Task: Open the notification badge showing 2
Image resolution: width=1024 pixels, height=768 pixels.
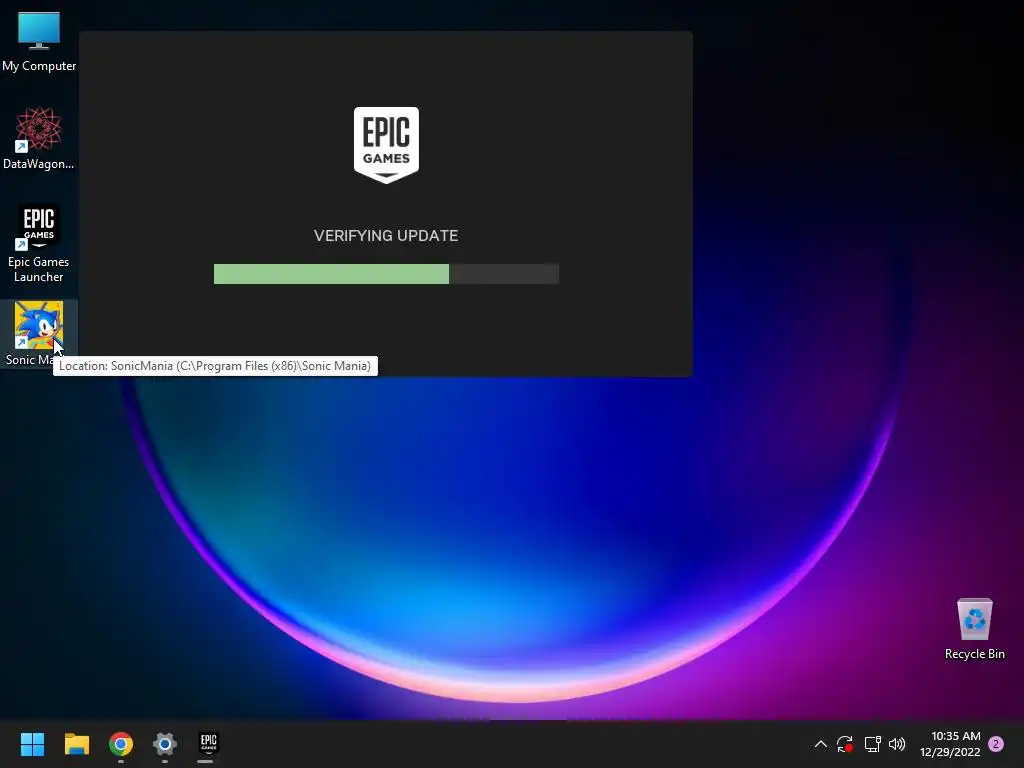Action: [996, 744]
